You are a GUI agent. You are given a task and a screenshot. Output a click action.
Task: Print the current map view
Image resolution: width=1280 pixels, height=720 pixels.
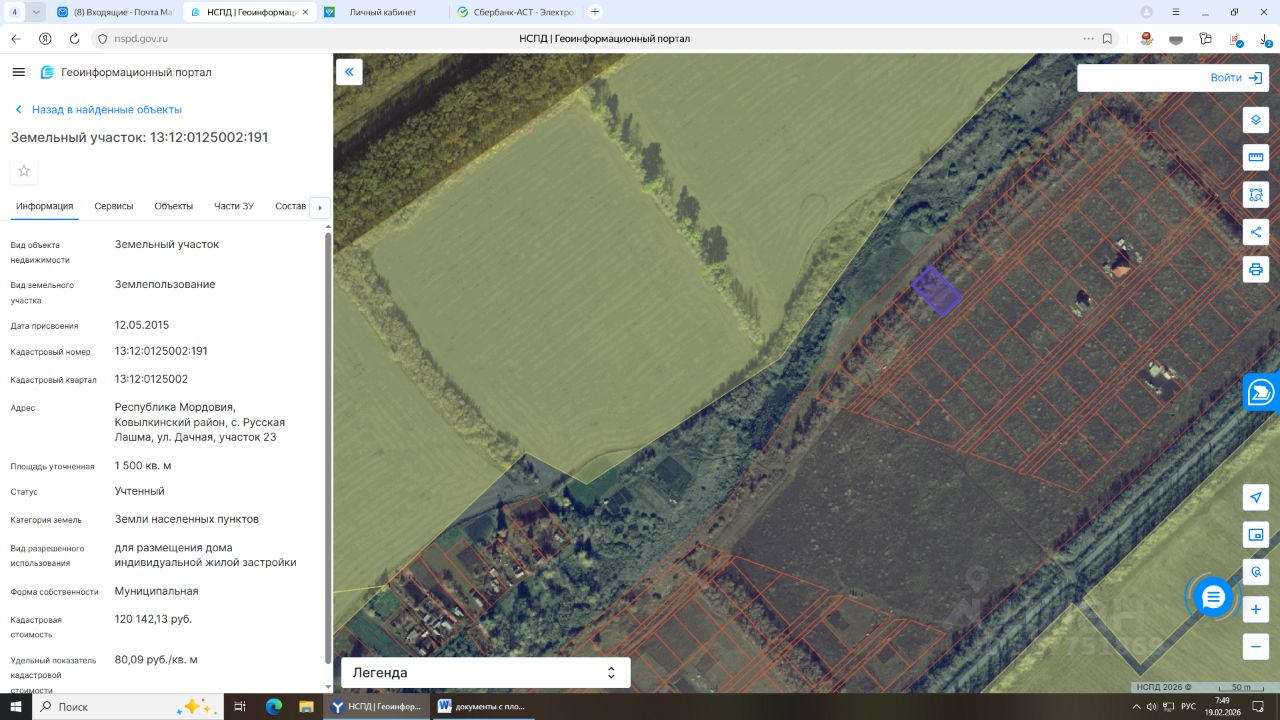[1256, 270]
